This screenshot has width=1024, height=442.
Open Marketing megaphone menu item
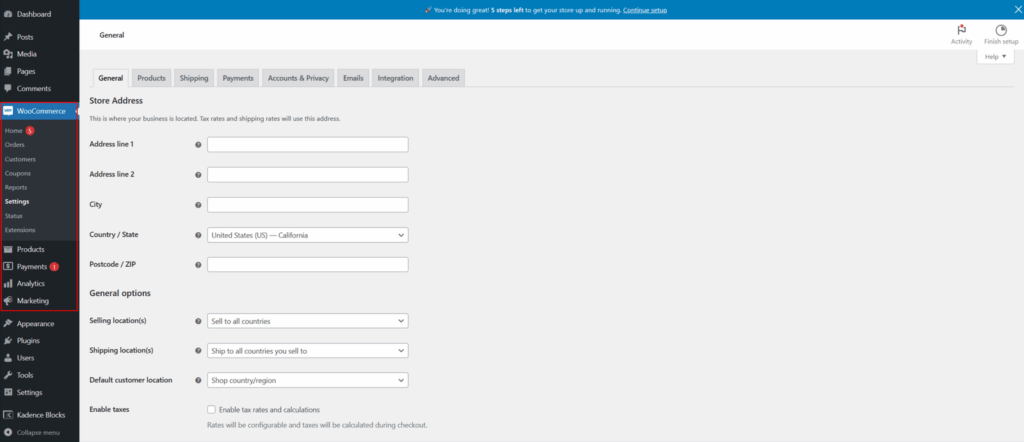coord(32,301)
